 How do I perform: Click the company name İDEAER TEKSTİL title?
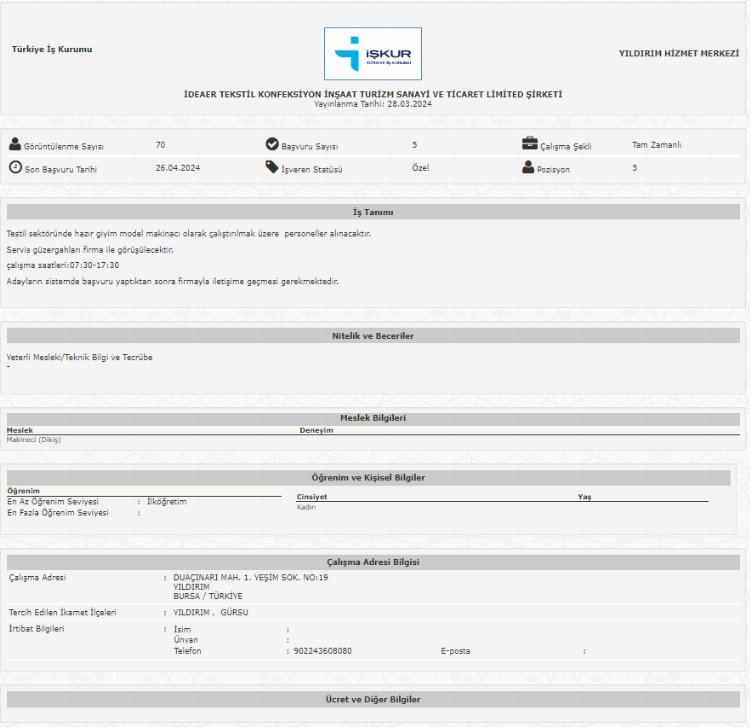(373, 94)
